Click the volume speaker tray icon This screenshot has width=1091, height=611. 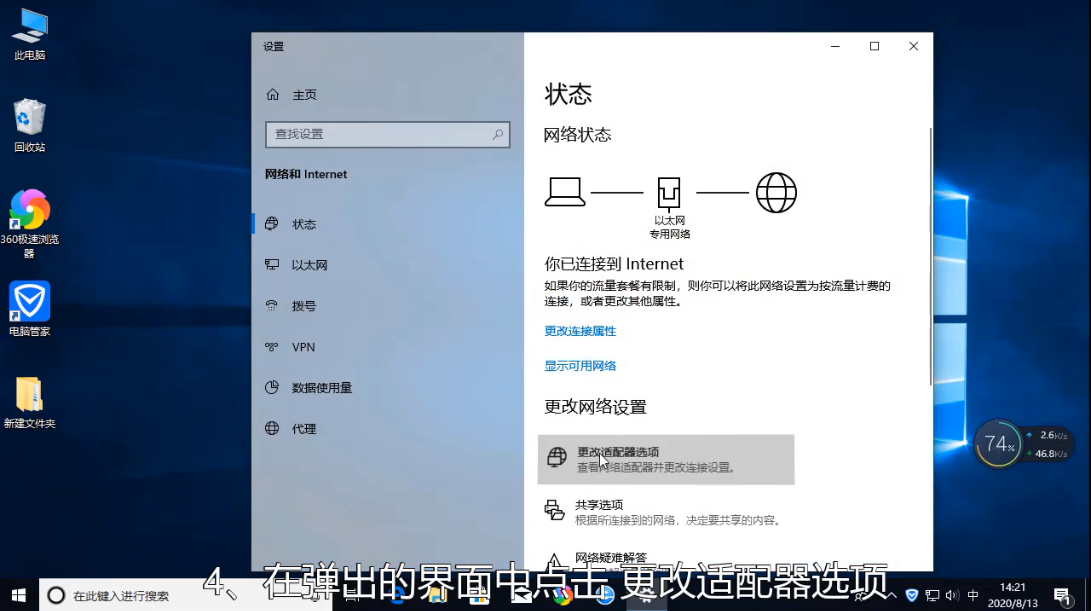952,596
